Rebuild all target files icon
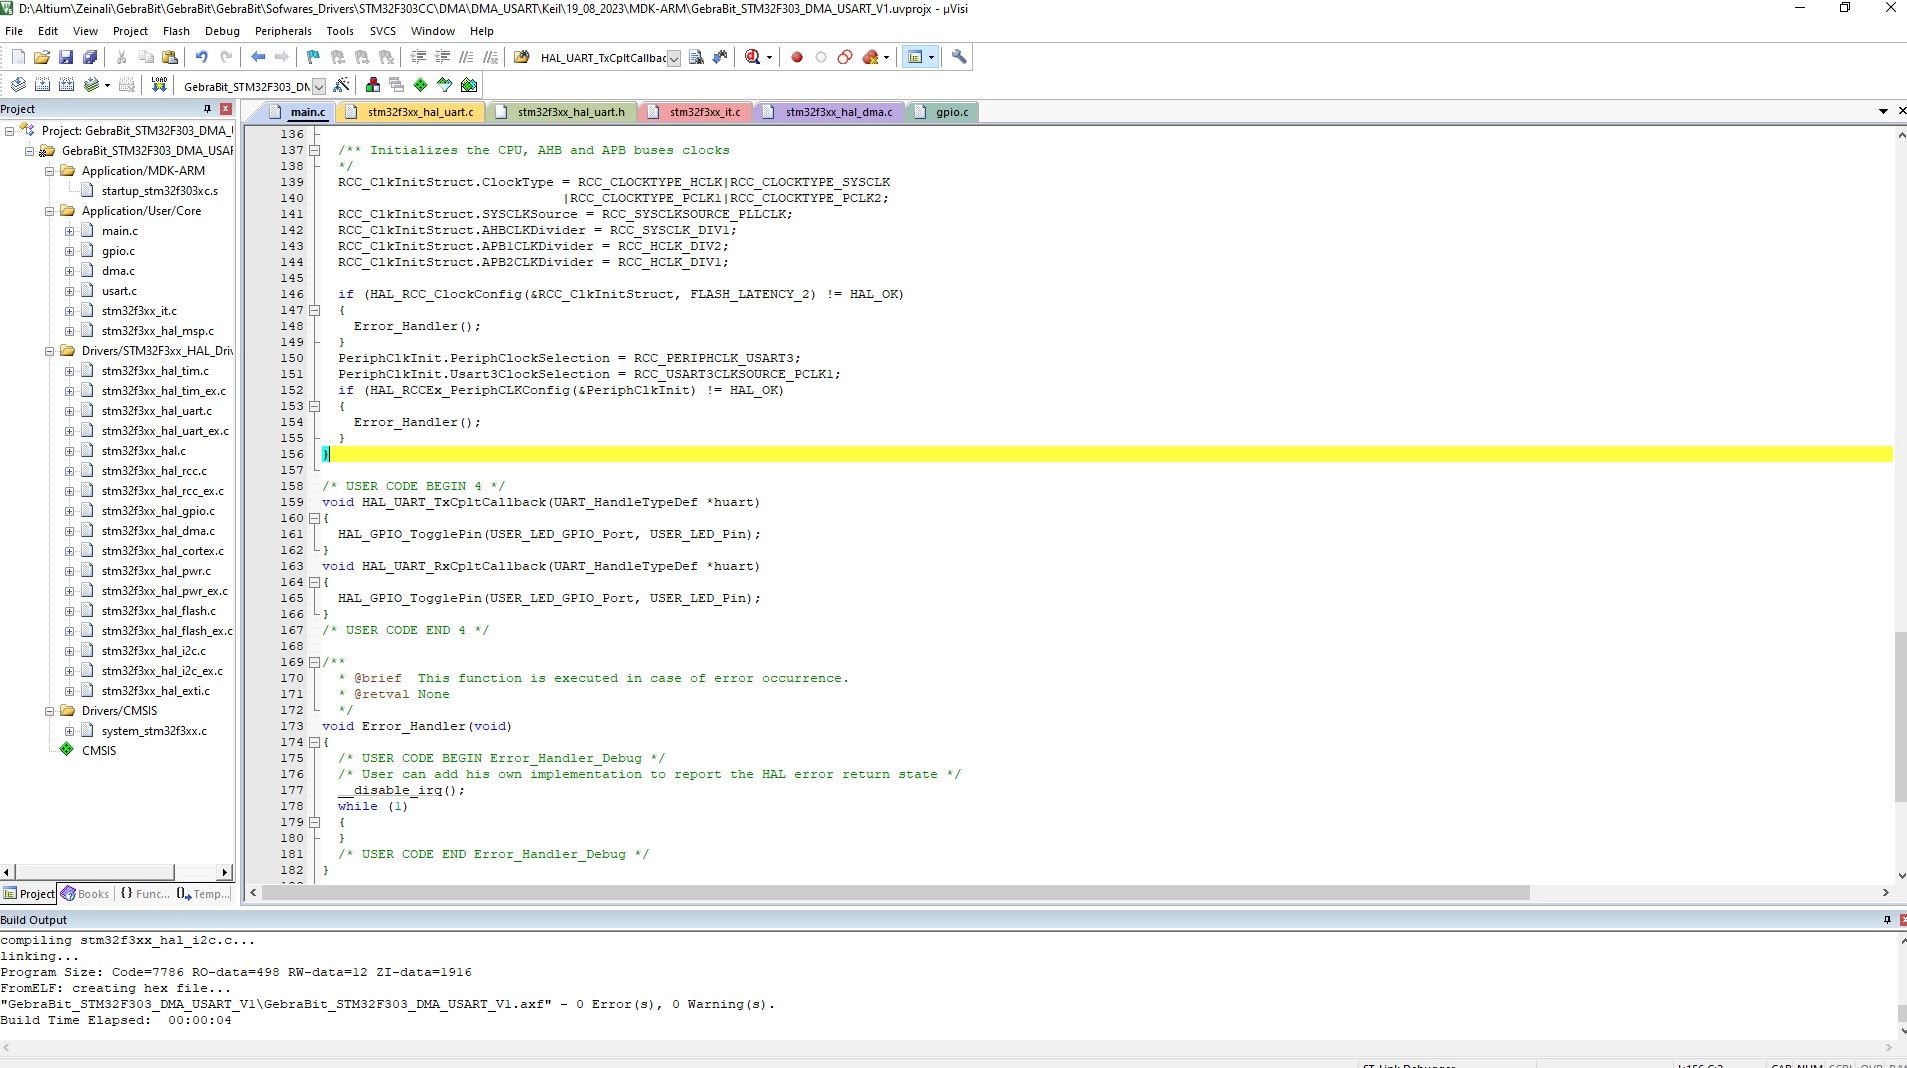The width and height of the screenshot is (1907, 1068). pos(66,85)
